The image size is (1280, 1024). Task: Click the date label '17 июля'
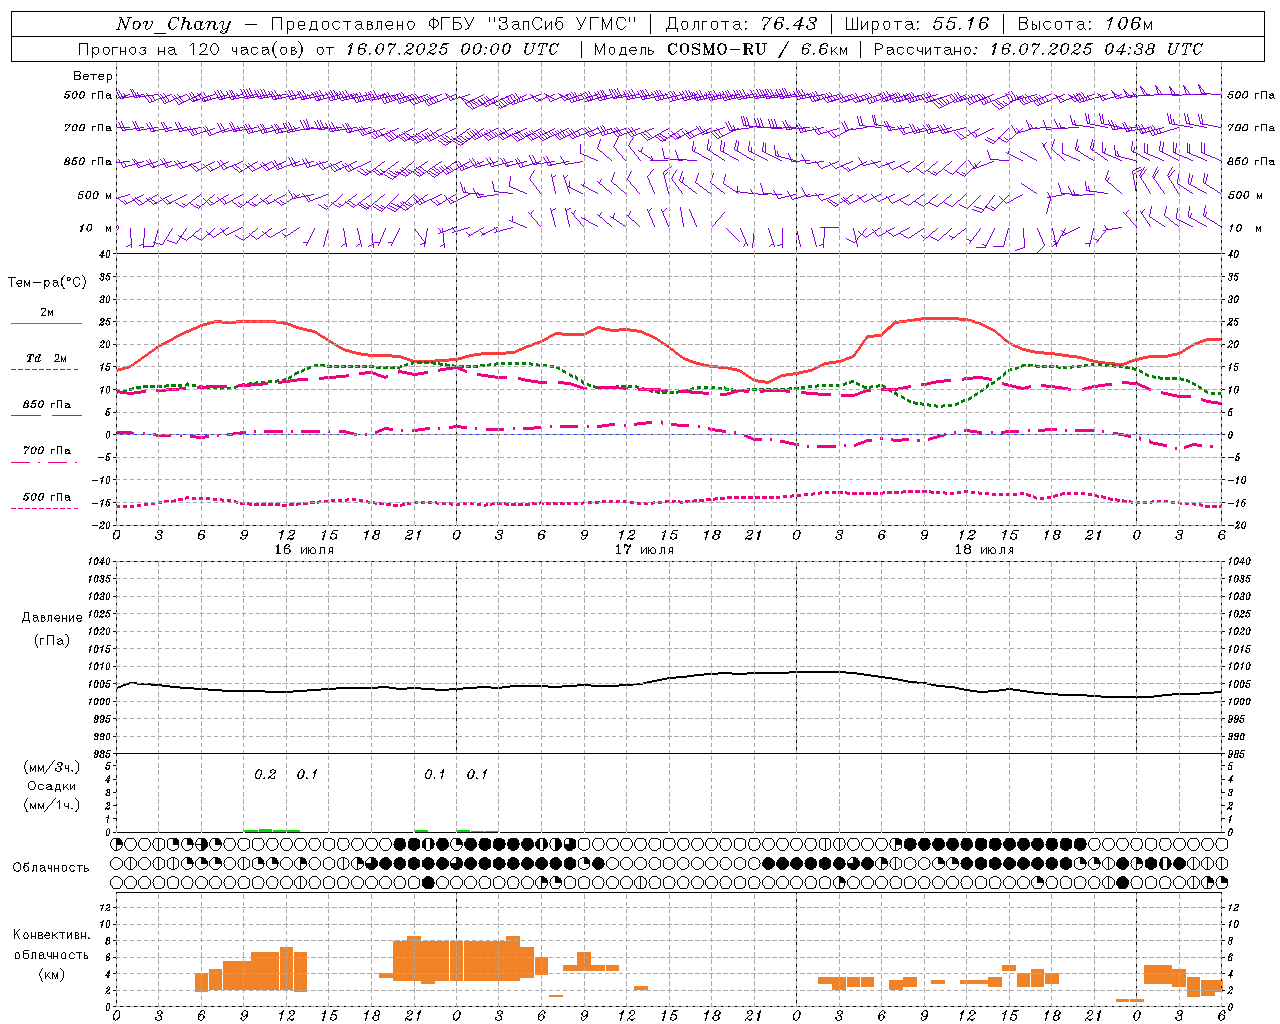644,550
